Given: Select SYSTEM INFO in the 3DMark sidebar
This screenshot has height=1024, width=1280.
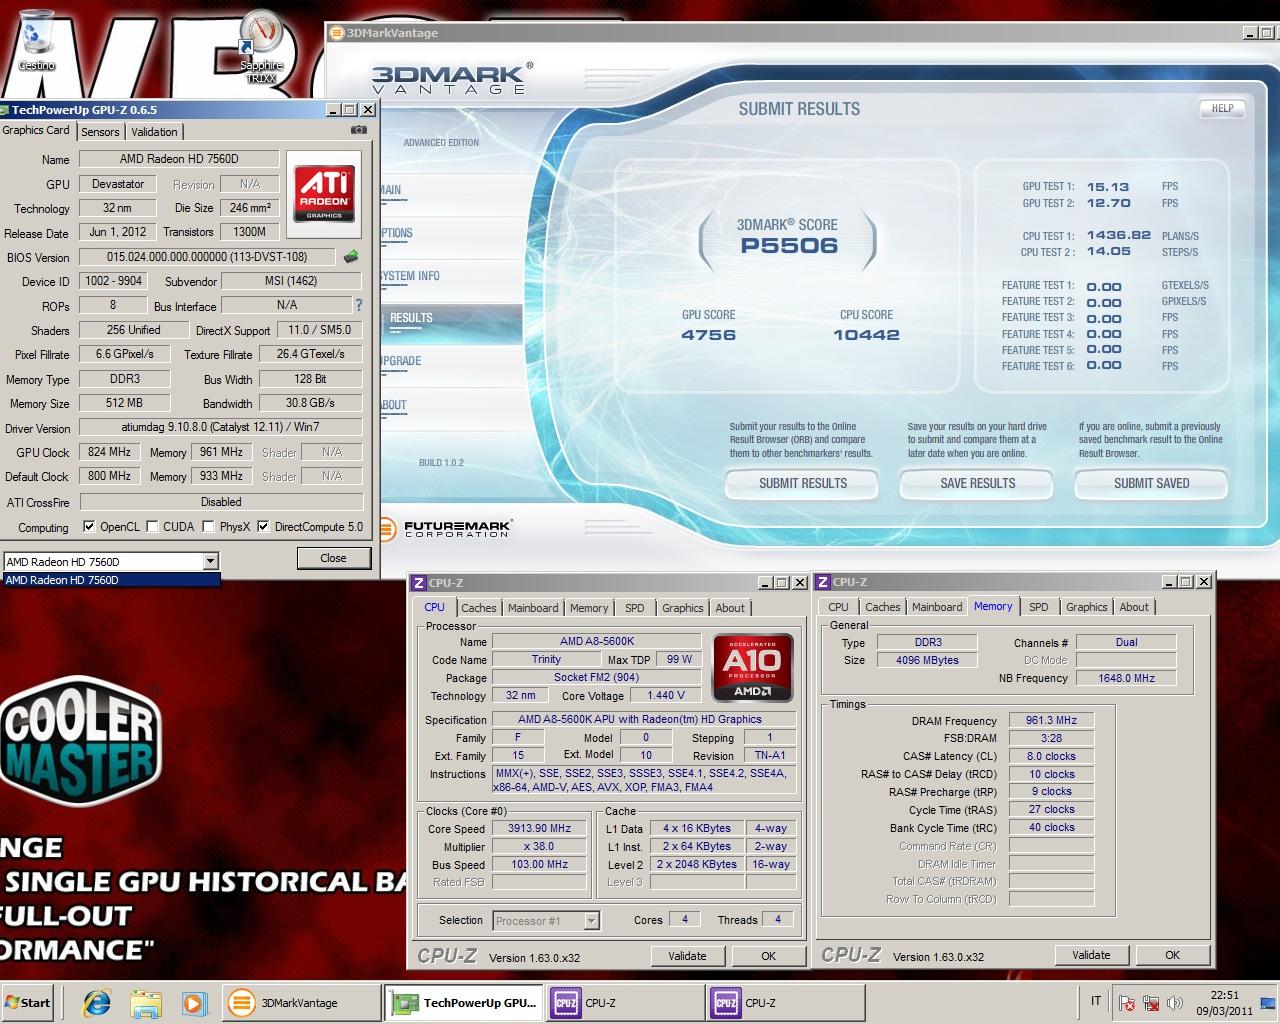Looking at the screenshot, I should 409,276.
